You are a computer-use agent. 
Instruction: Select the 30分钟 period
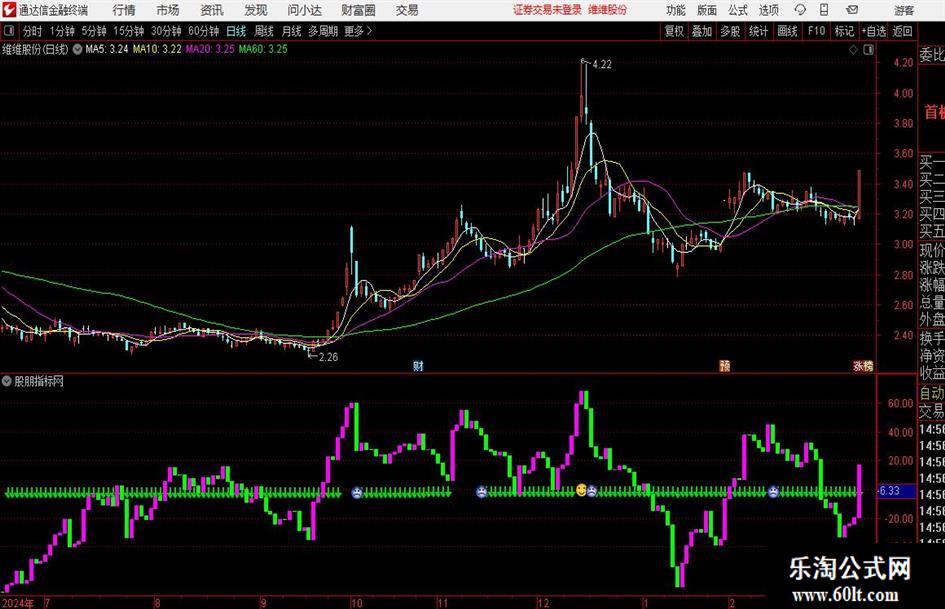pyautogui.click(x=166, y=31)
